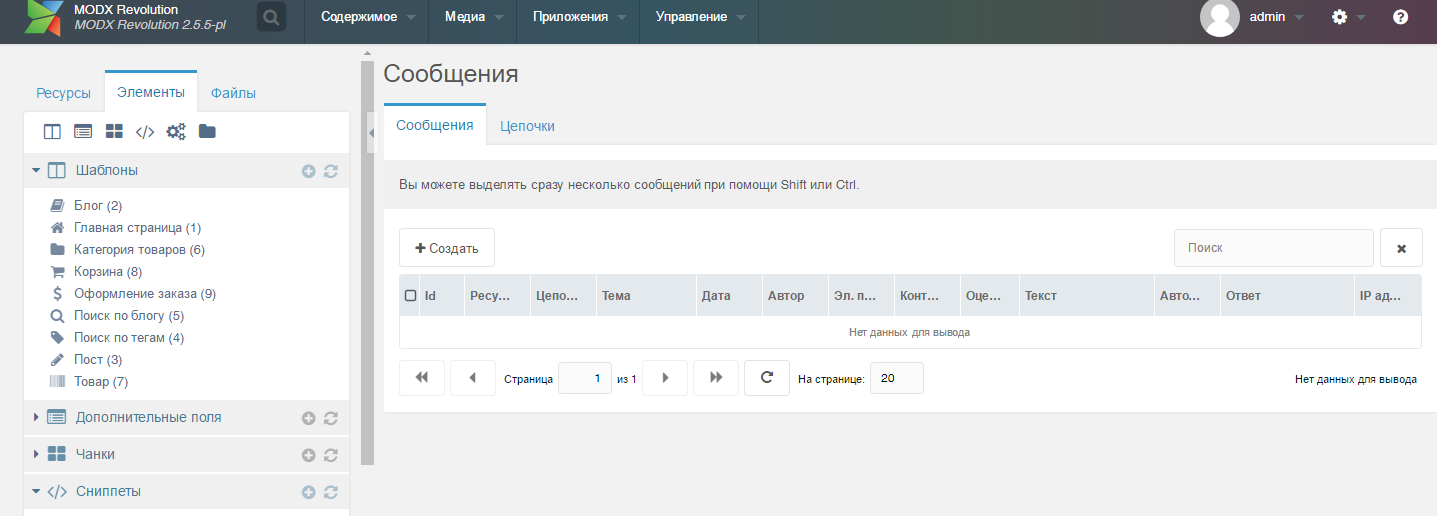
Task: Click the MODX Revolution logo
Action: click(42, 17)
